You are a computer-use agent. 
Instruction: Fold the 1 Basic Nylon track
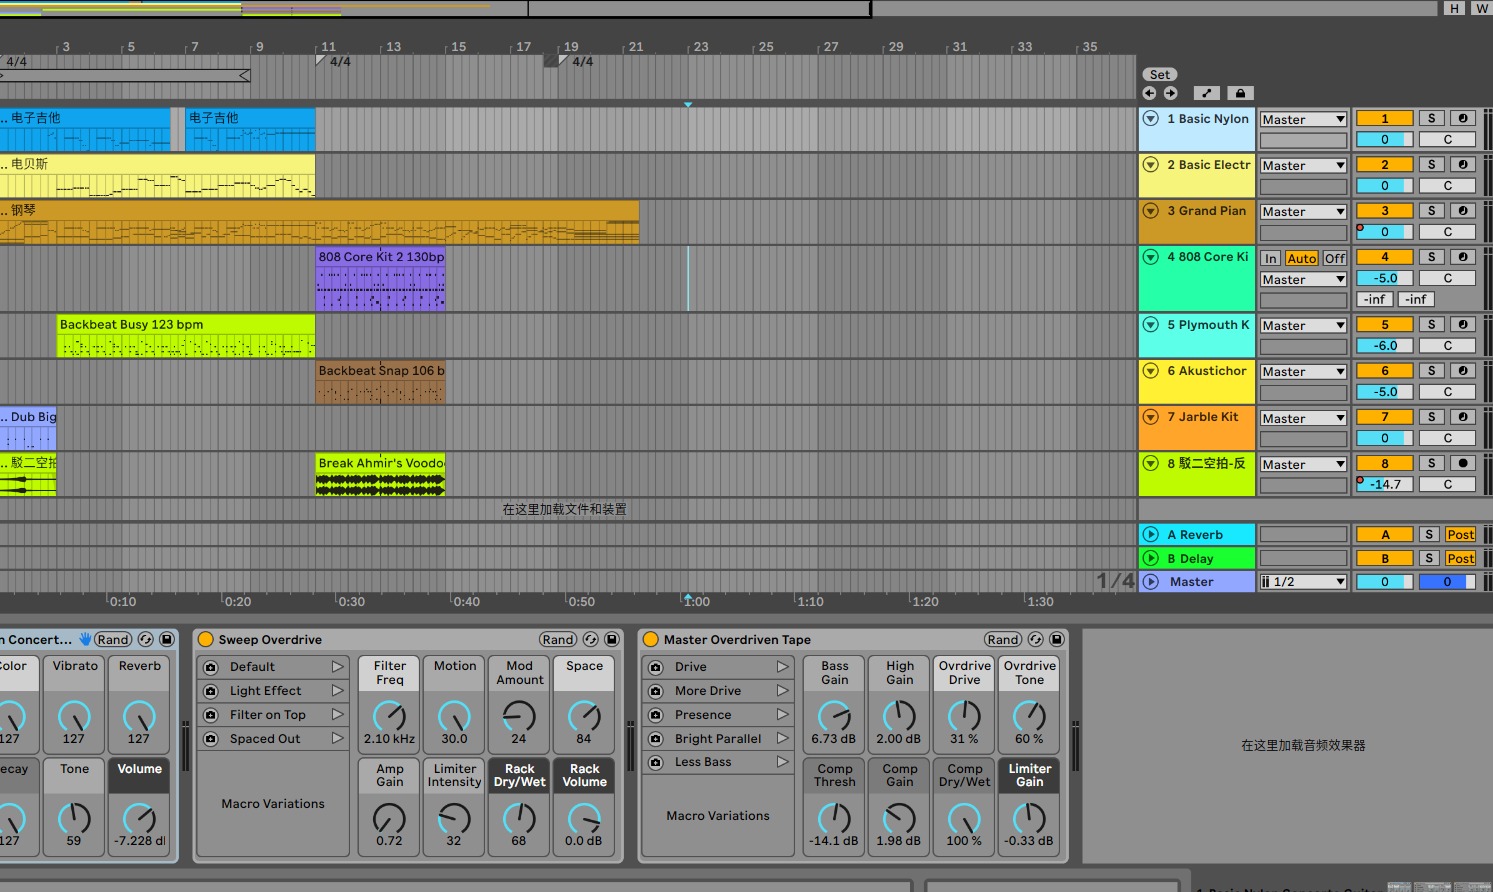[x=1151, y=118]
